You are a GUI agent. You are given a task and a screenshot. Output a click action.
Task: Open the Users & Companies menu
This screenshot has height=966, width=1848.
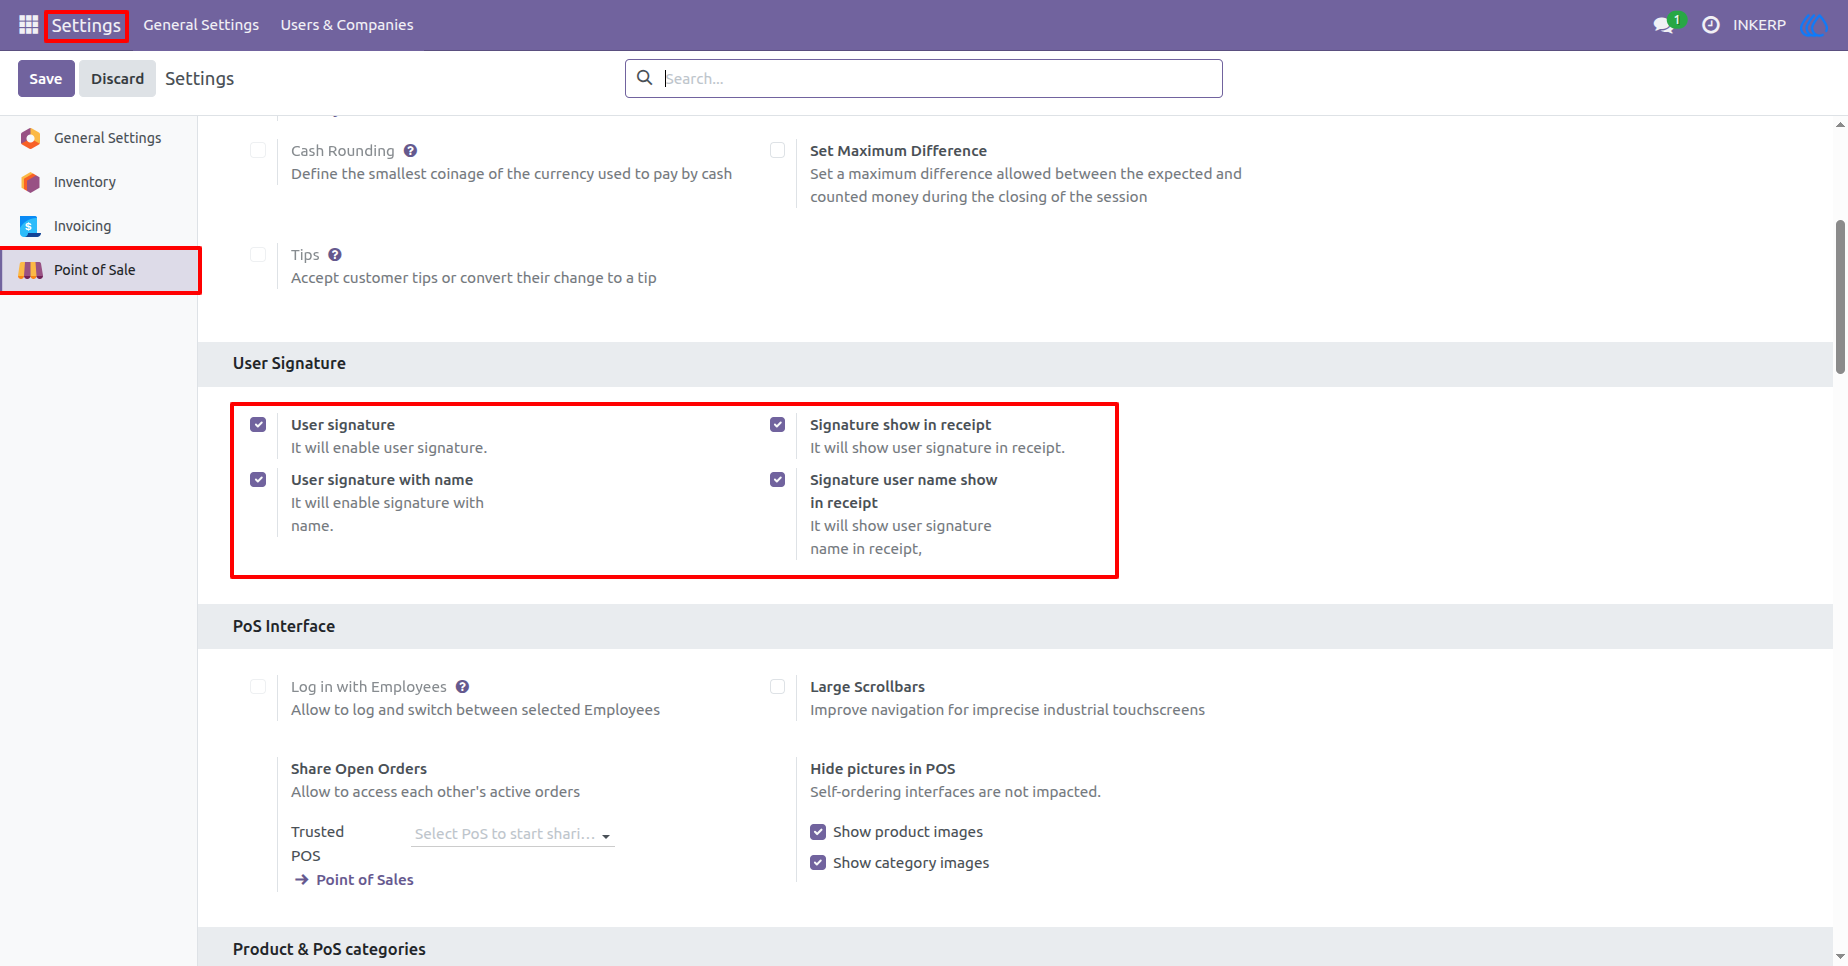347,25
